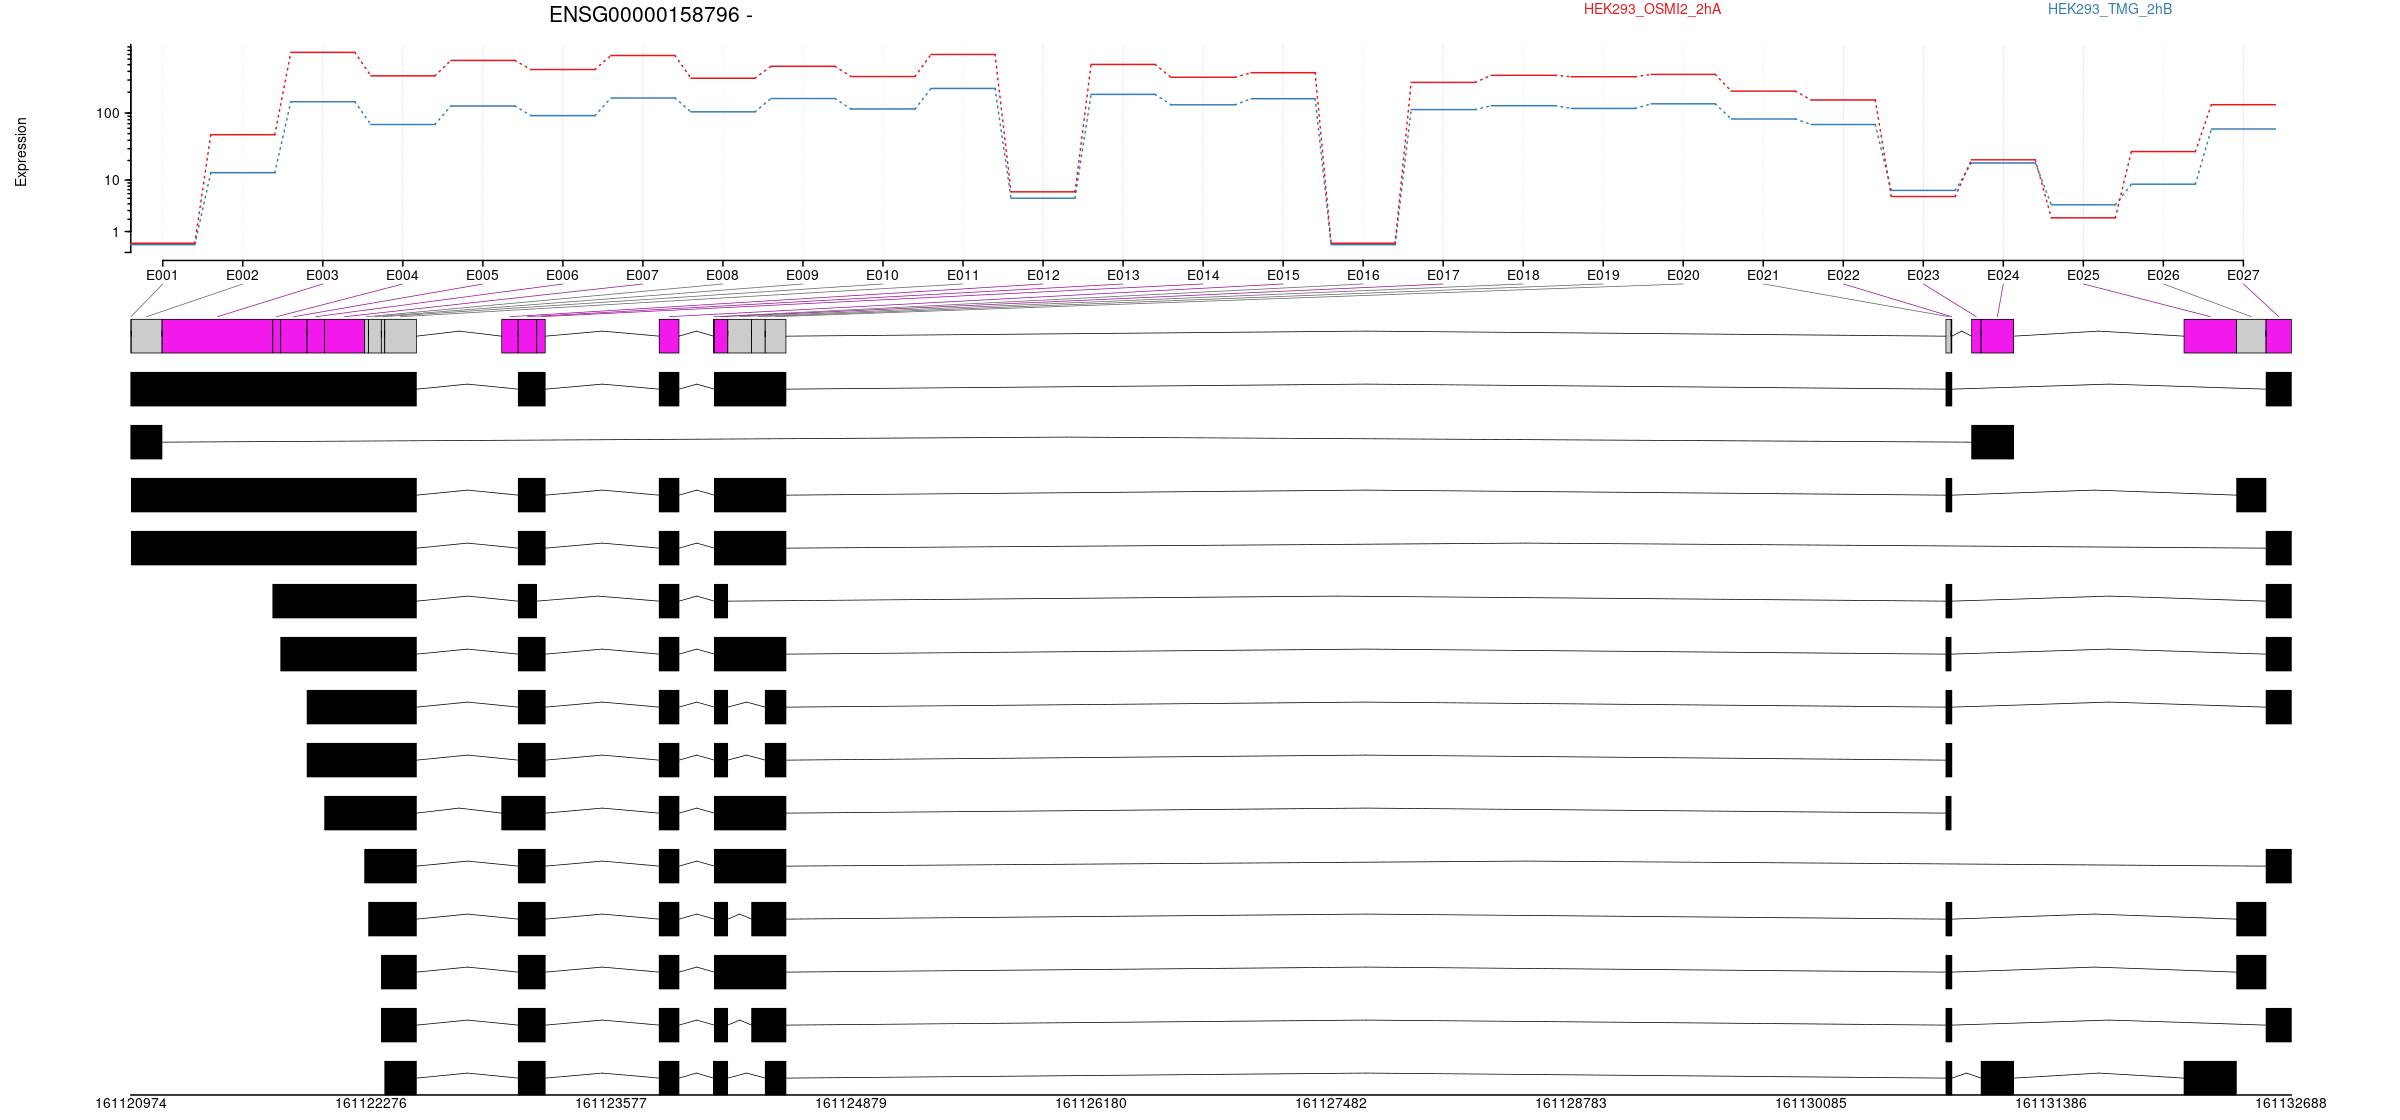Click exon bin label E008

[722, 275]
